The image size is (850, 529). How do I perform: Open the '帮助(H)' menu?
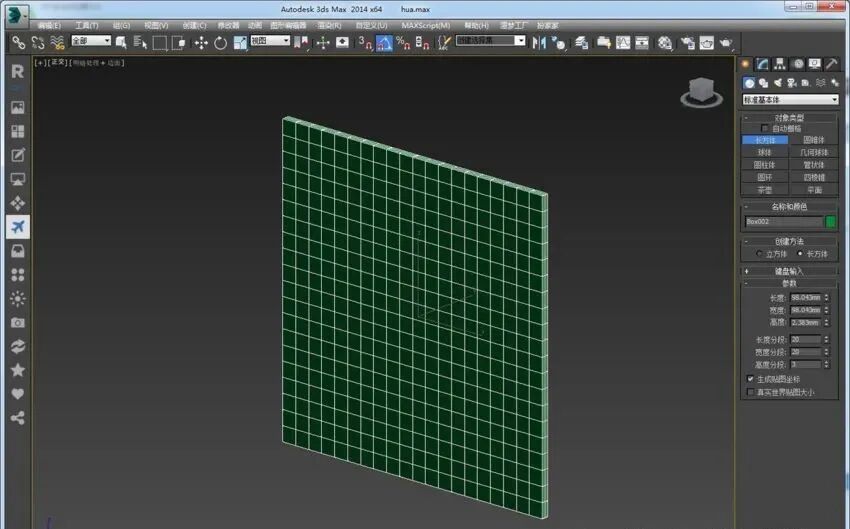pos(476,25)
